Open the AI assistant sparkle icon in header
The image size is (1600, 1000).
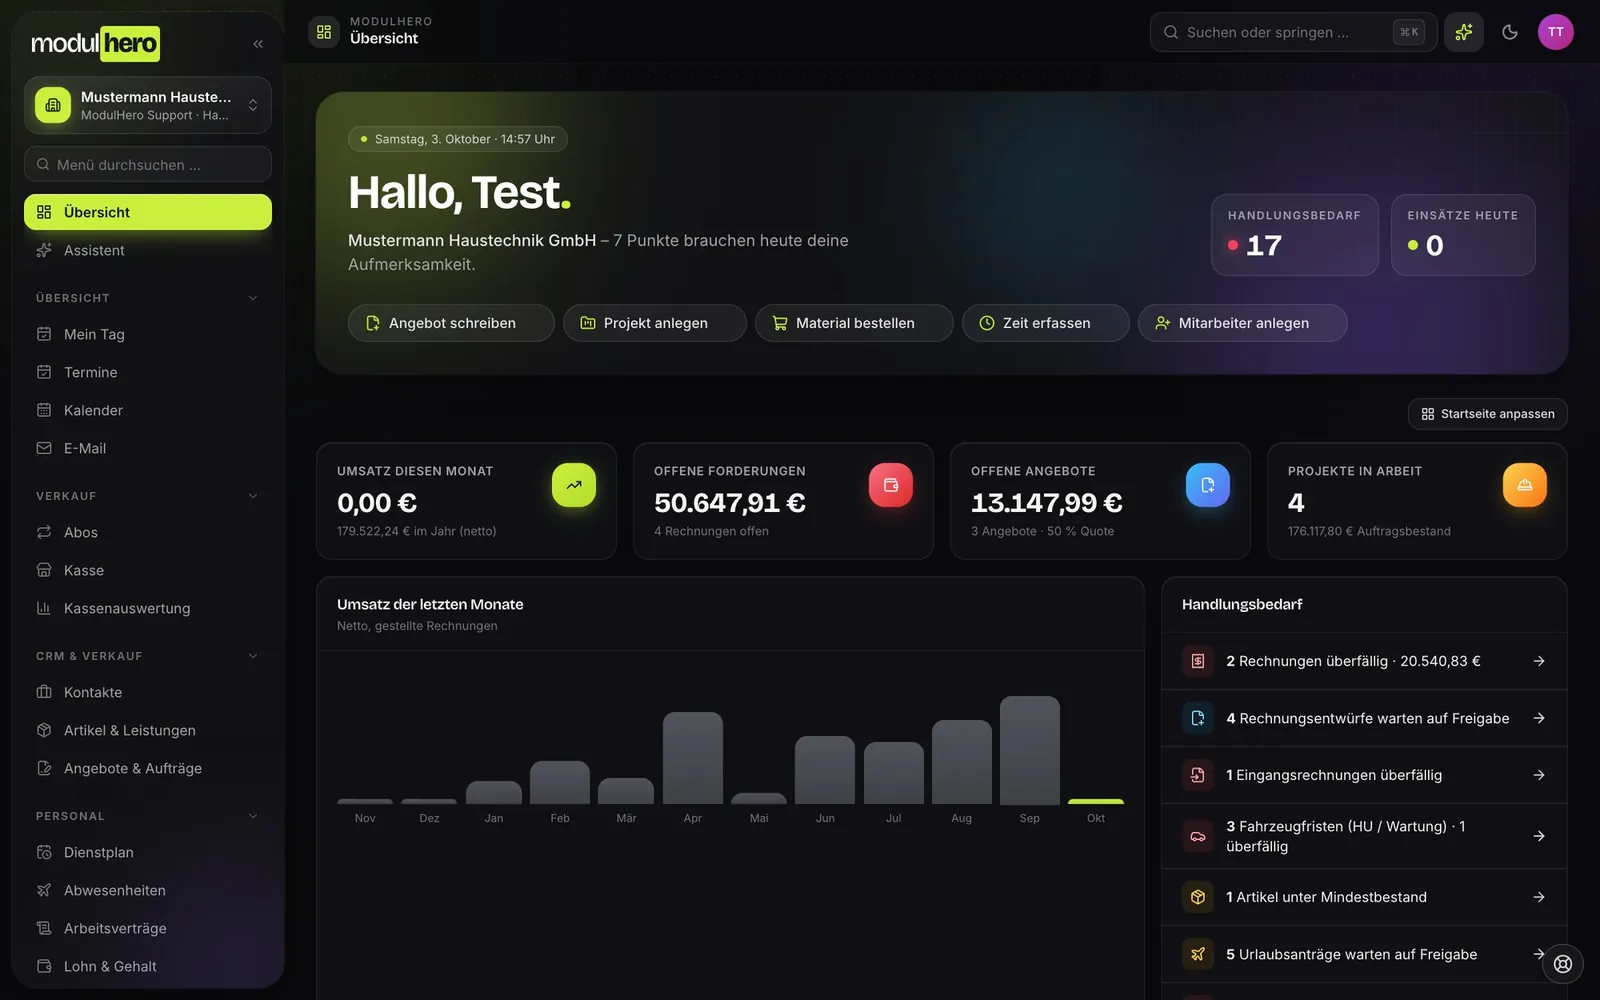[1464, 32]
